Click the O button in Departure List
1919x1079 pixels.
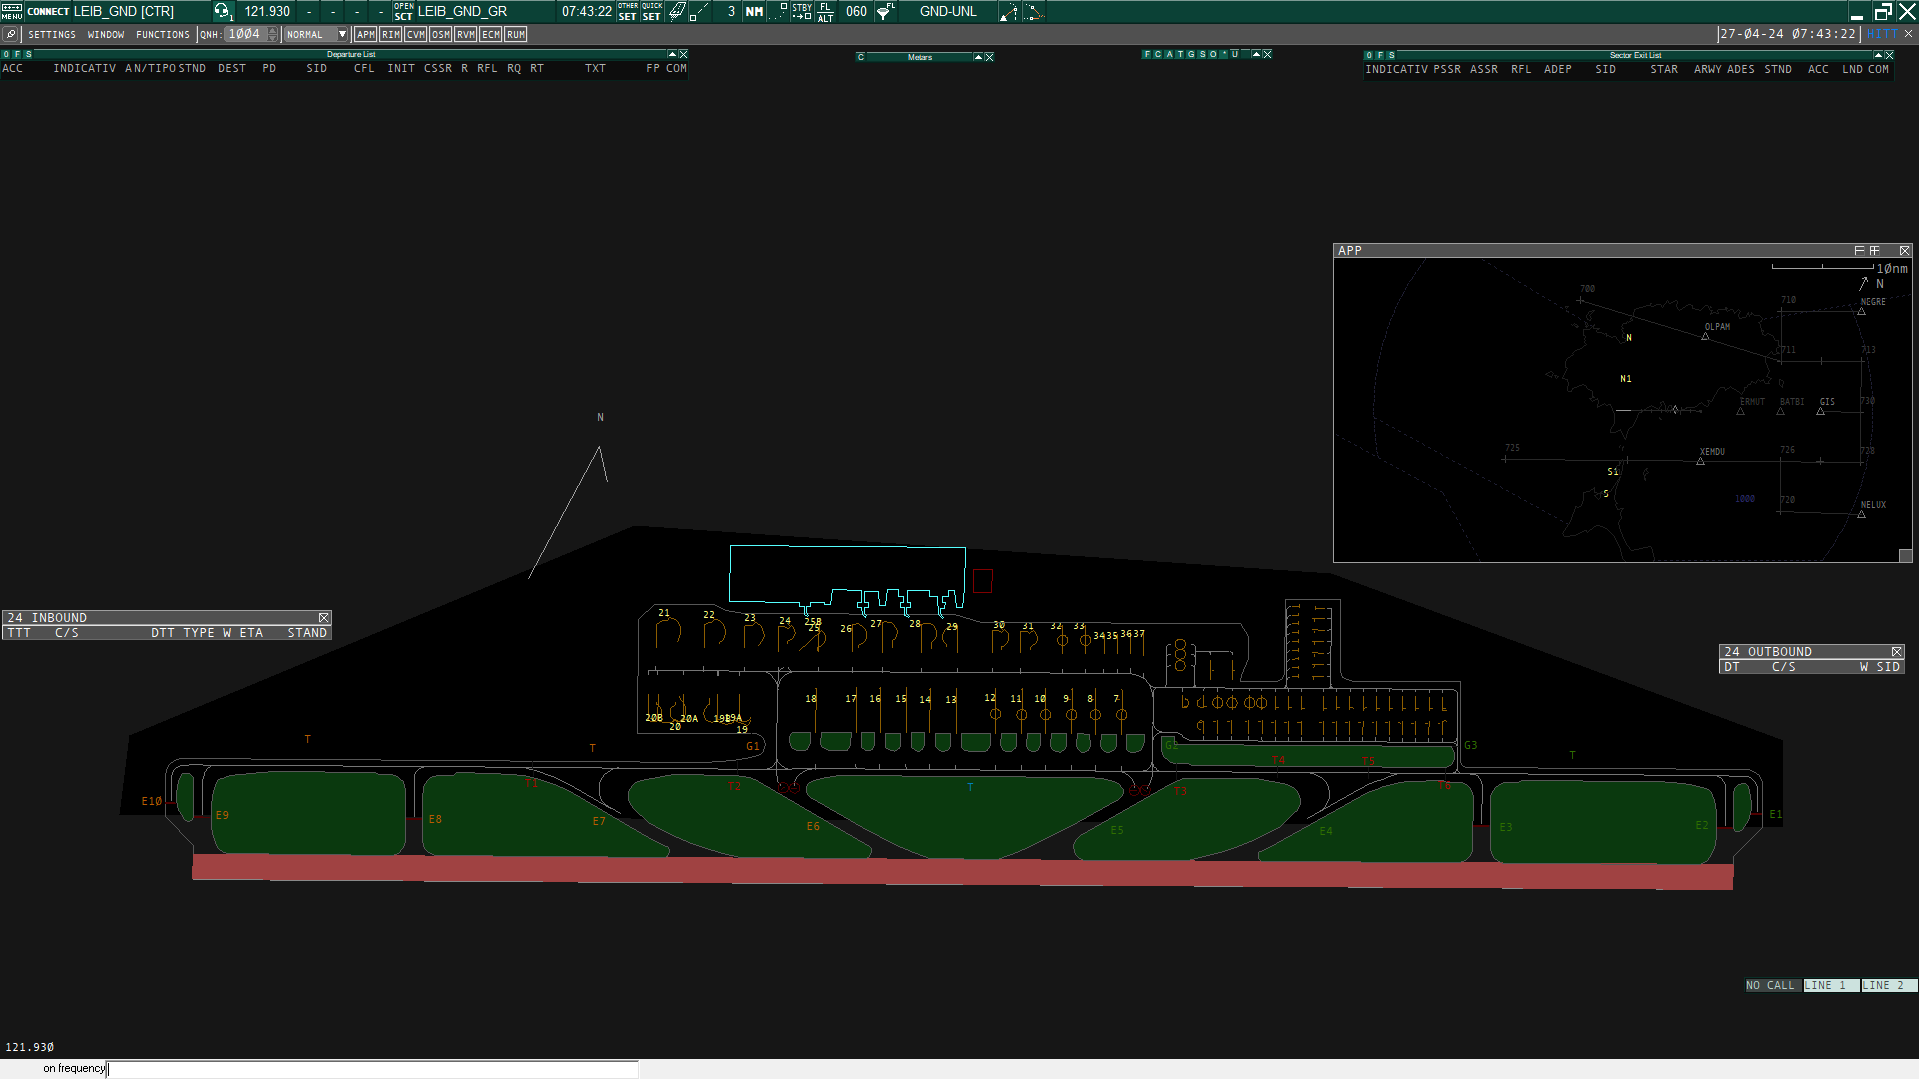pyautogui.click(x=6, y=54)
